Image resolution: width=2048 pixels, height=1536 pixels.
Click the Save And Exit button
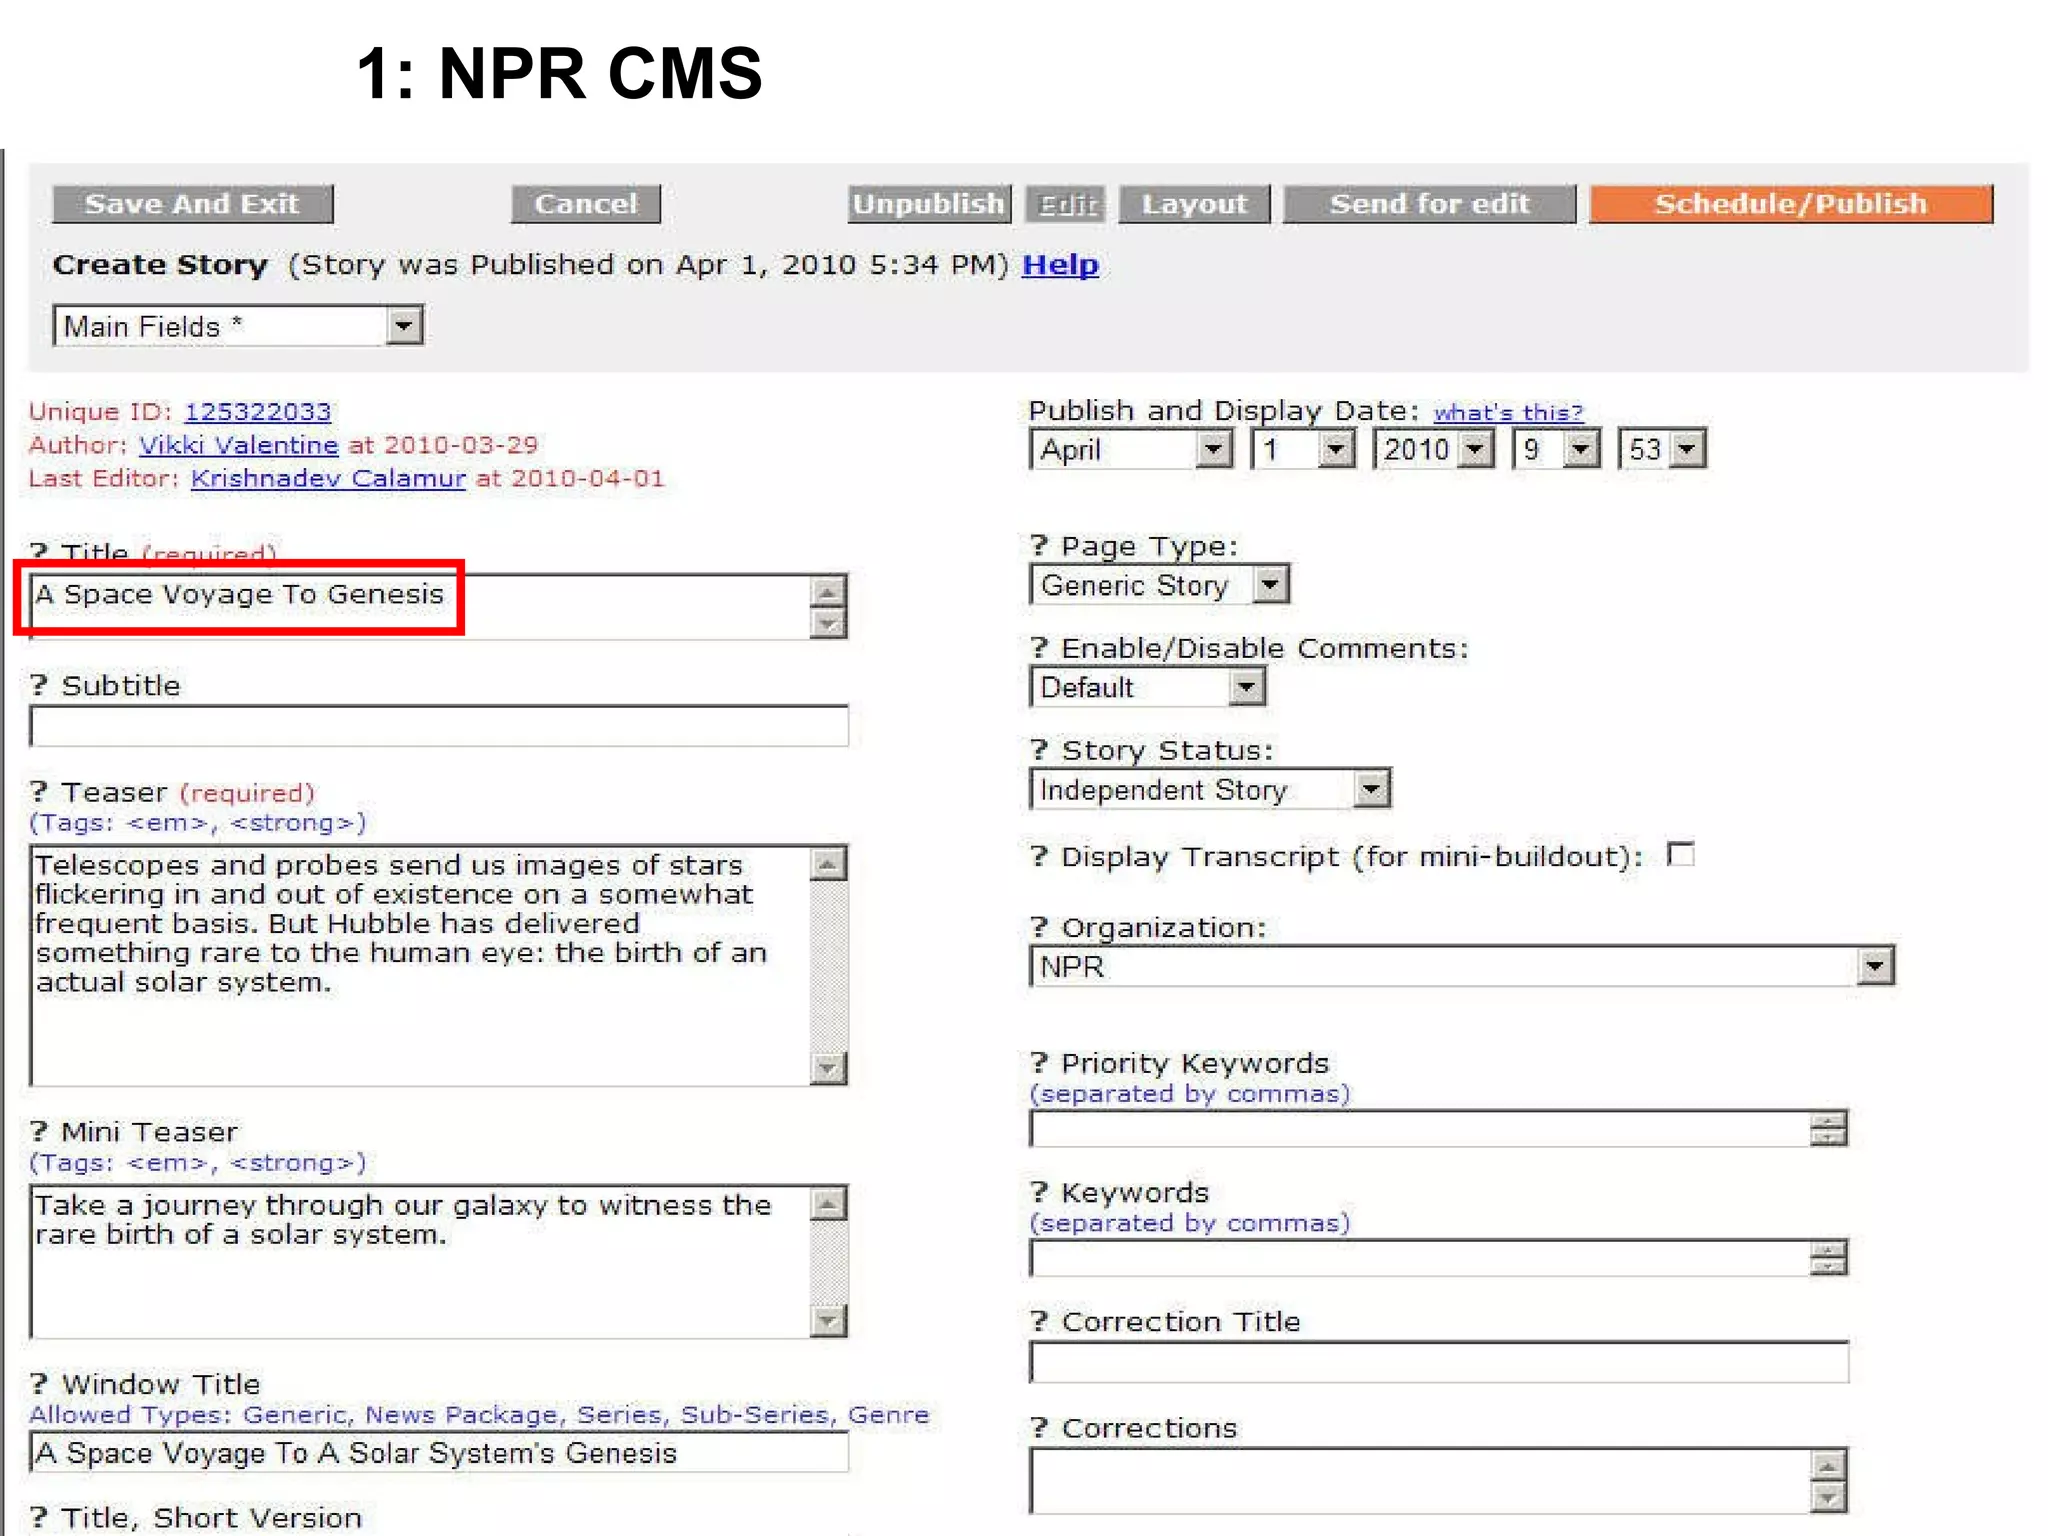(192, 204)
